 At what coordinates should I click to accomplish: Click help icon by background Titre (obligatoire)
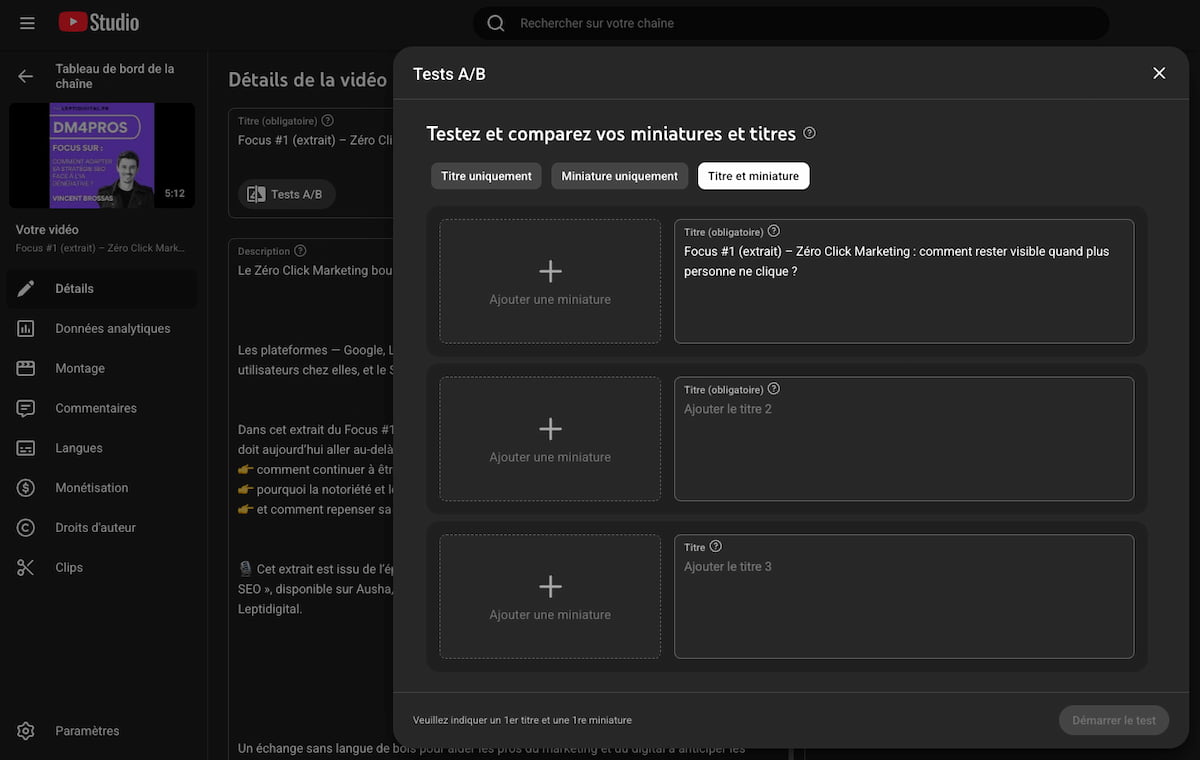coord(328,121)
